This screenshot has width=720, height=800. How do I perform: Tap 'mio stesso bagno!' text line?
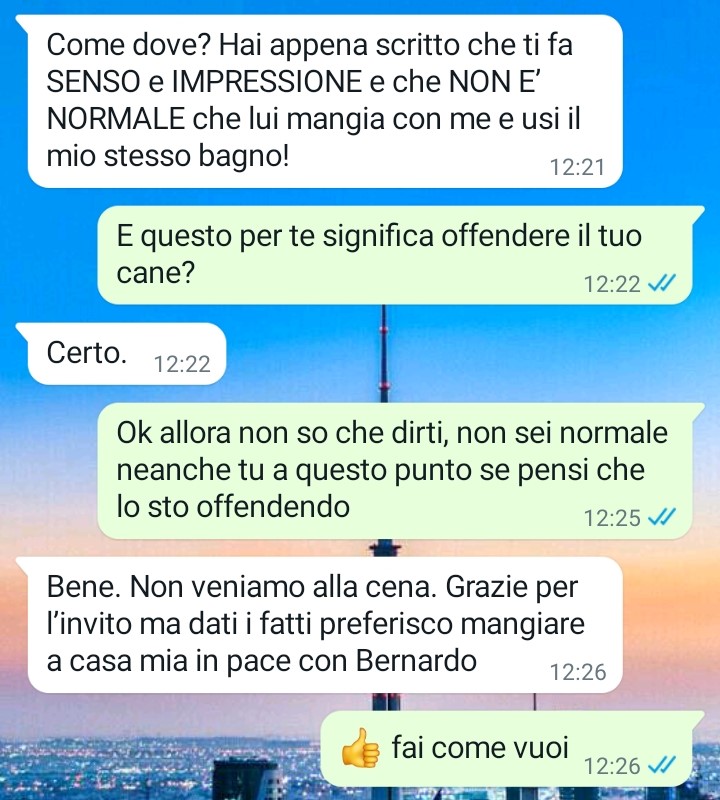(168, 156)
